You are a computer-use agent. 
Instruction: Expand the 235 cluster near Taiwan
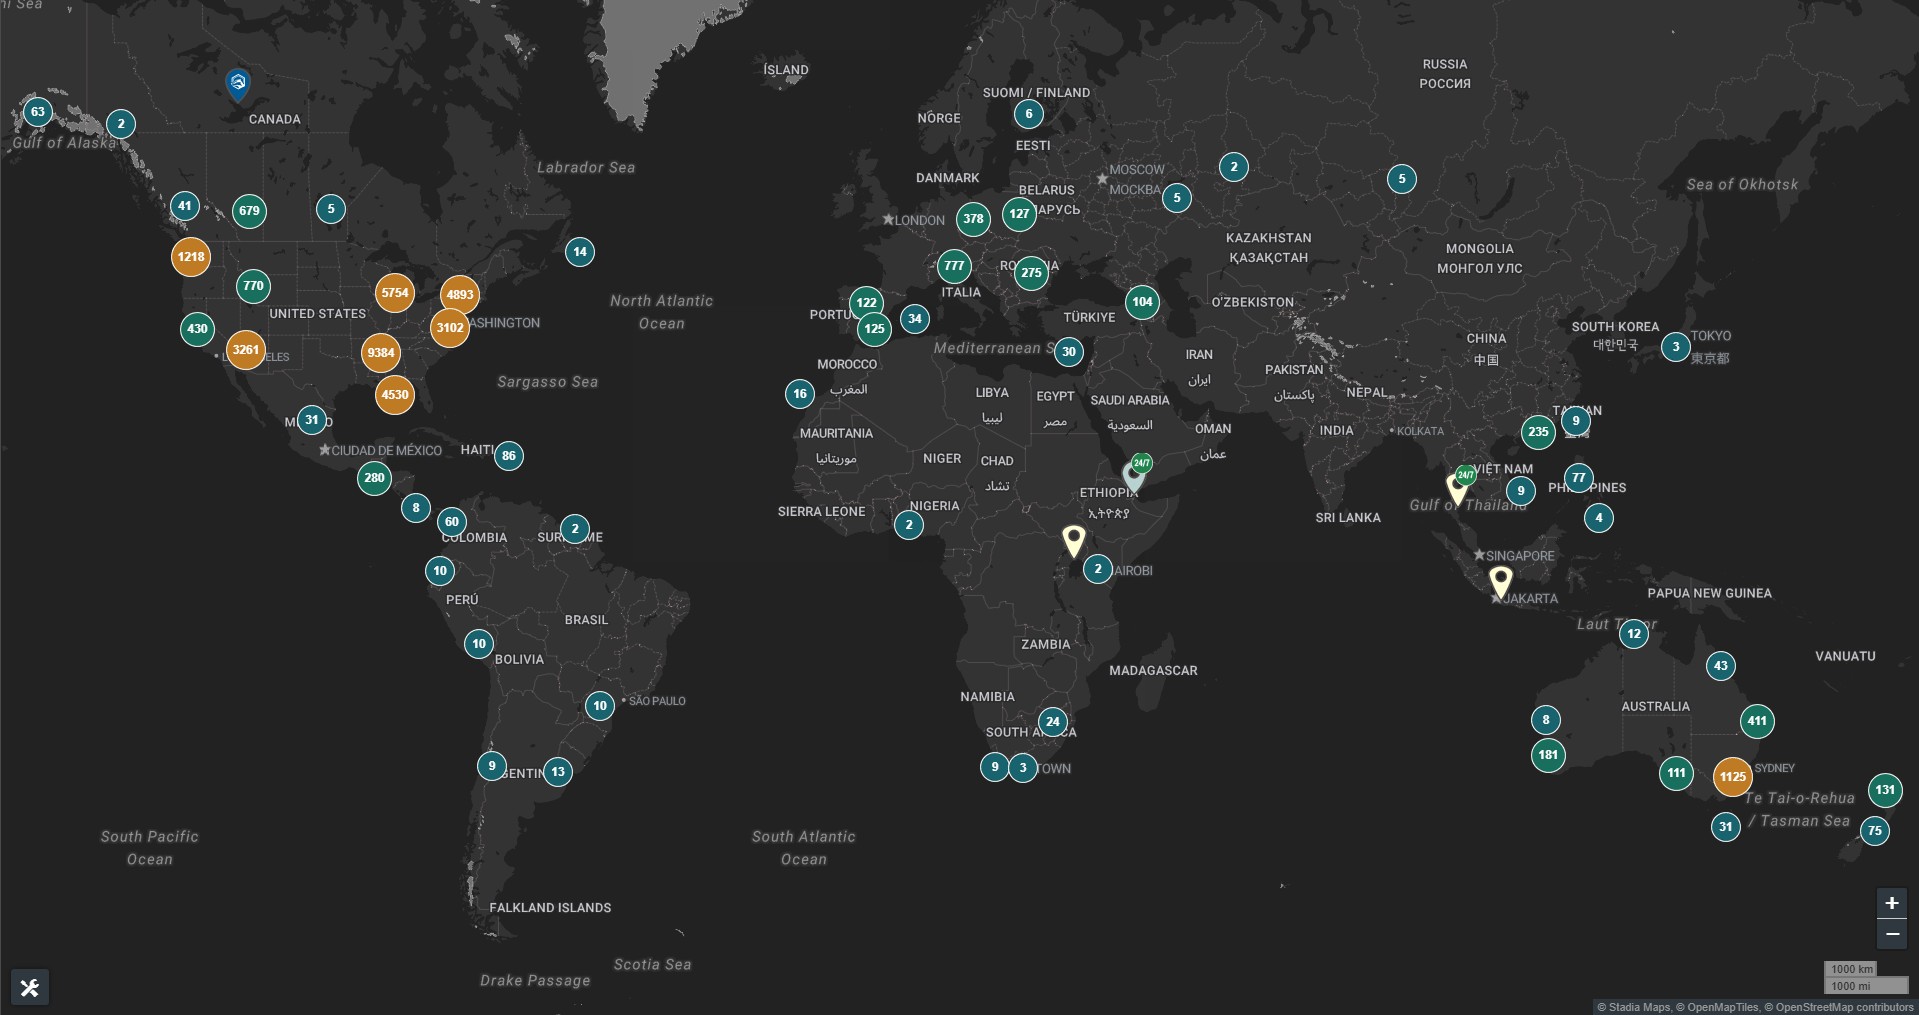pos(1538,432)
